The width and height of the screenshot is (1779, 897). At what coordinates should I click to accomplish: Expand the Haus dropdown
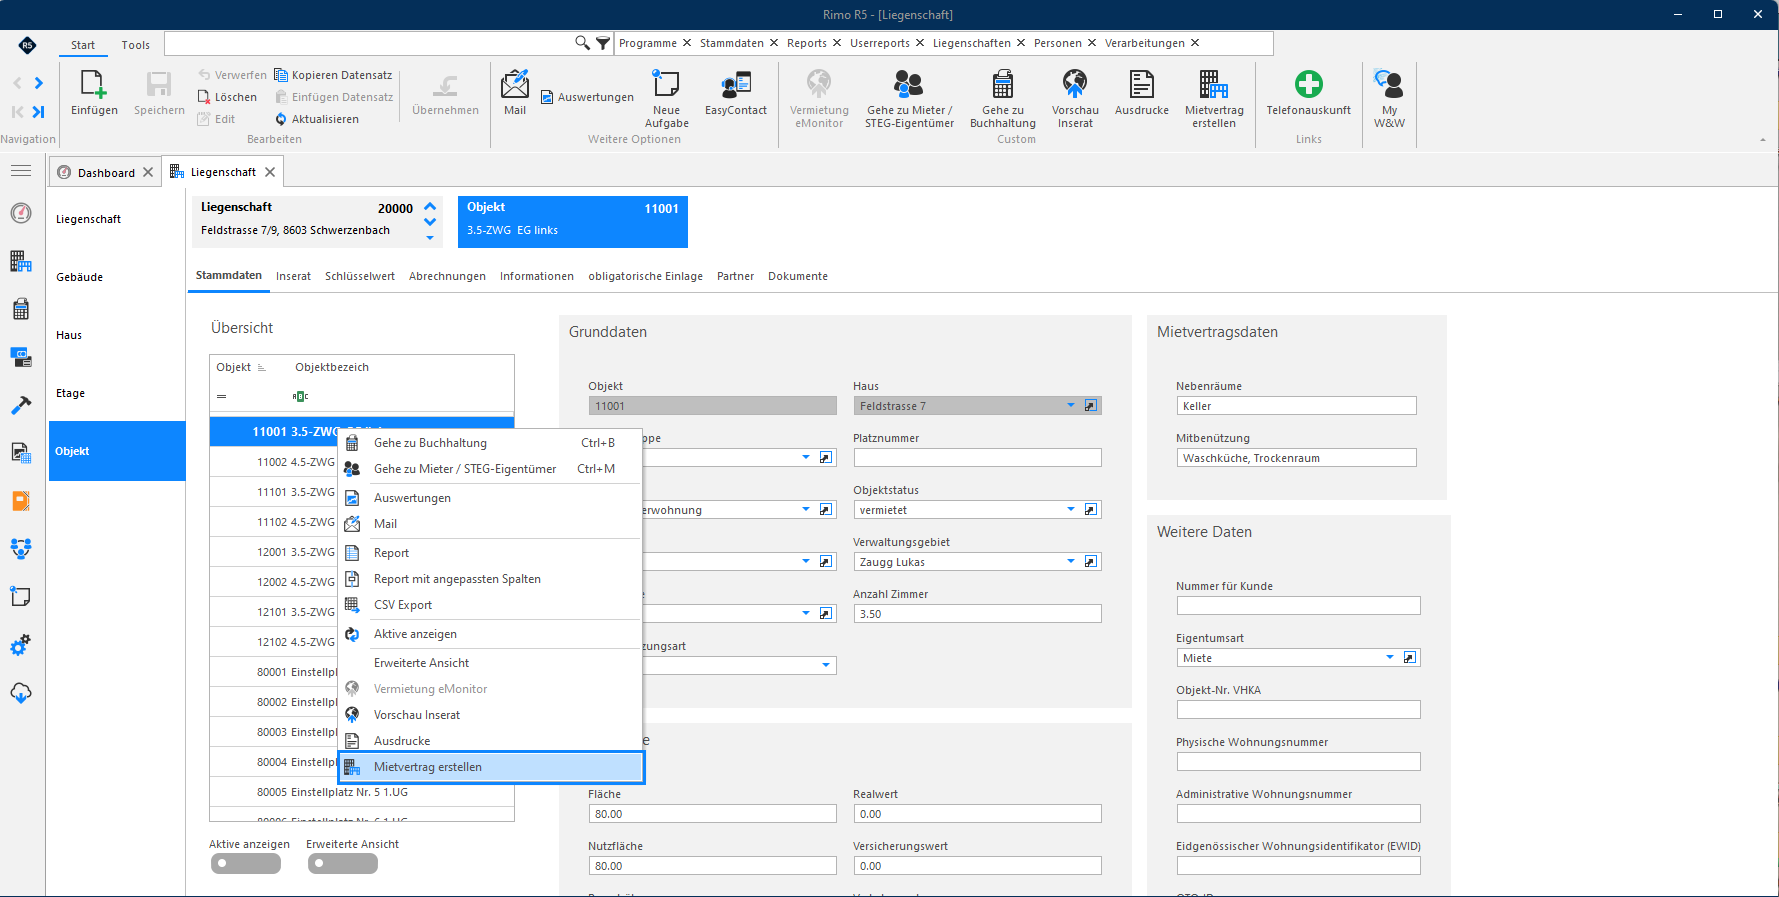1071,406
